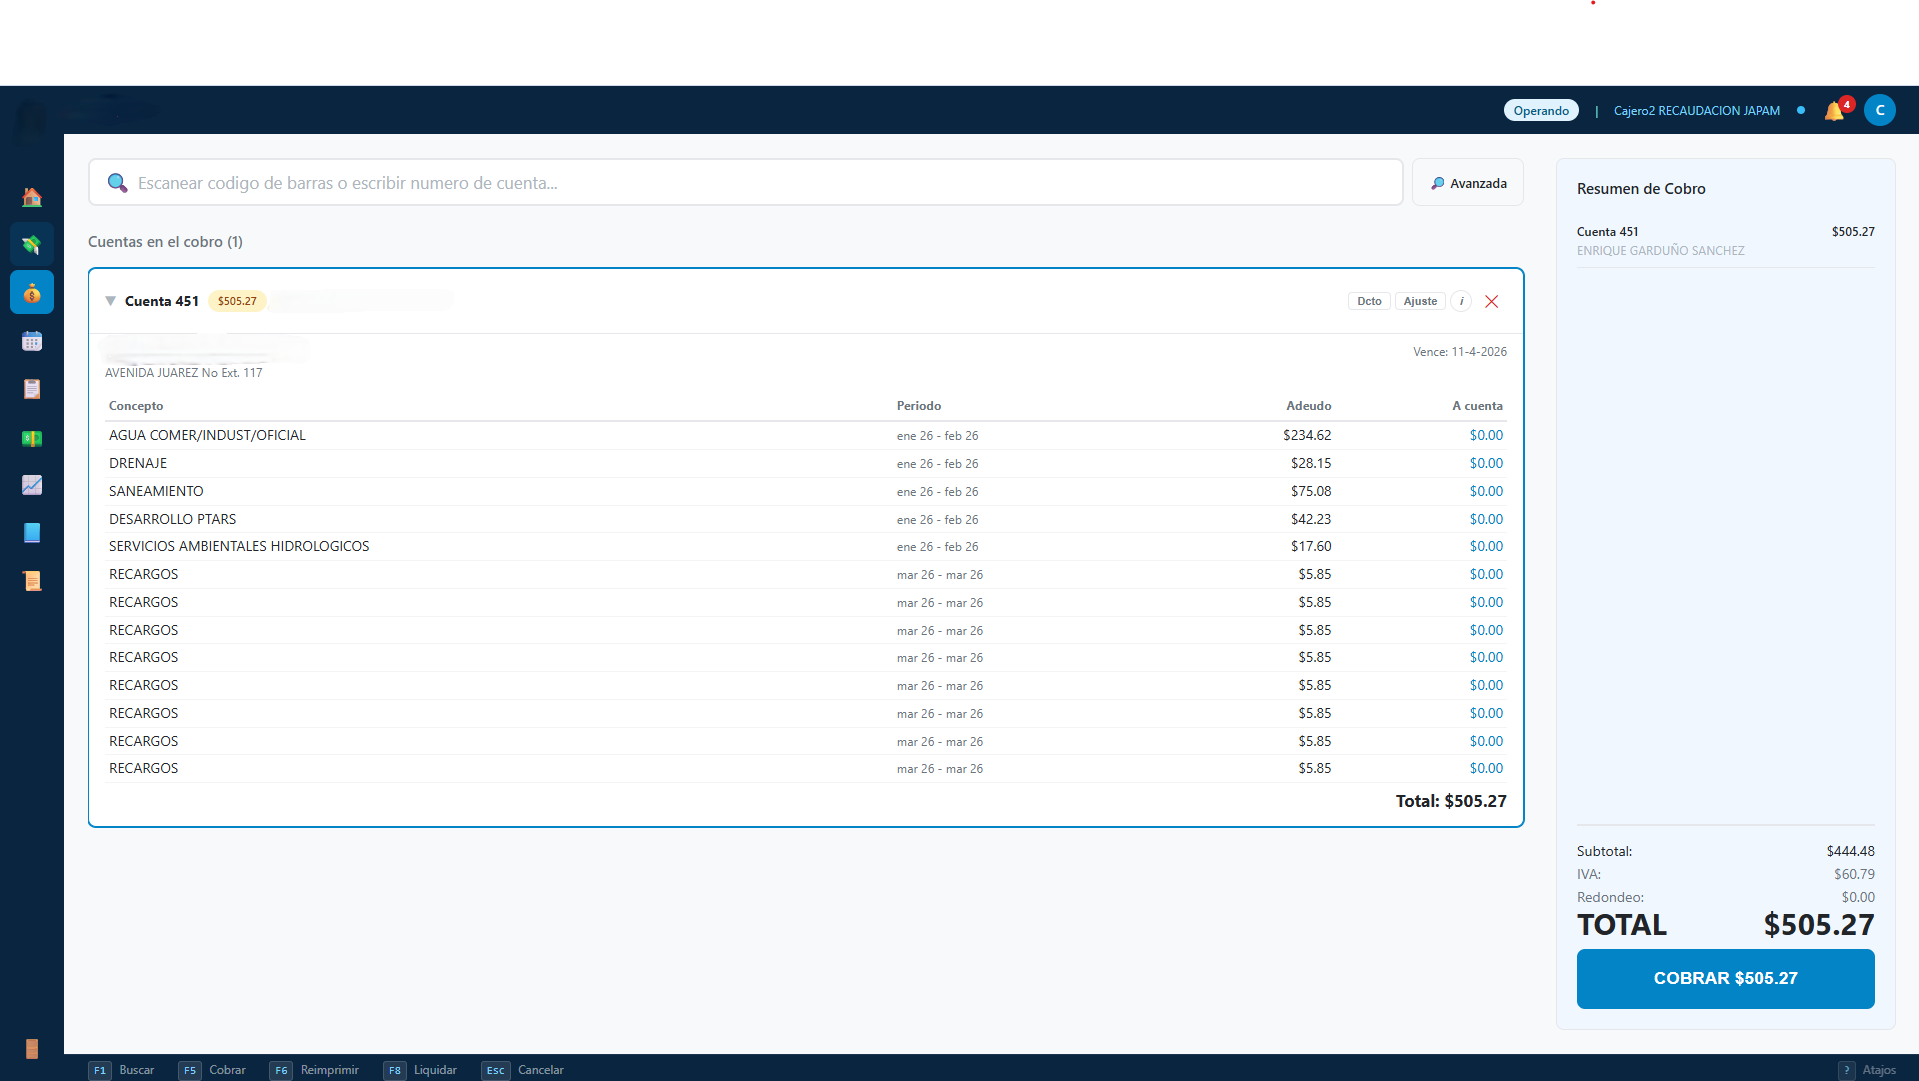Open the notifications bell with 4 alerts
Image resolution: width=1919 pixels, height=1081 pixels.
point(1837,110)
